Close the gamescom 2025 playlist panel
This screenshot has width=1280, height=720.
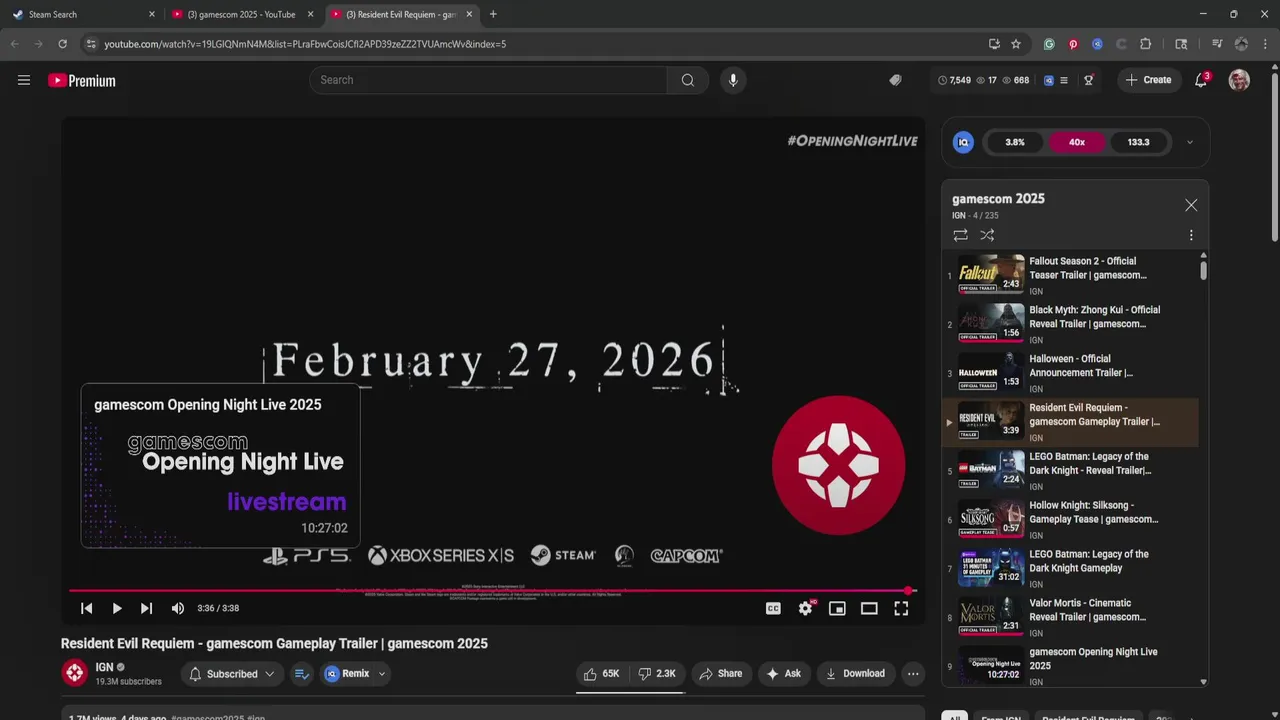1191,205
